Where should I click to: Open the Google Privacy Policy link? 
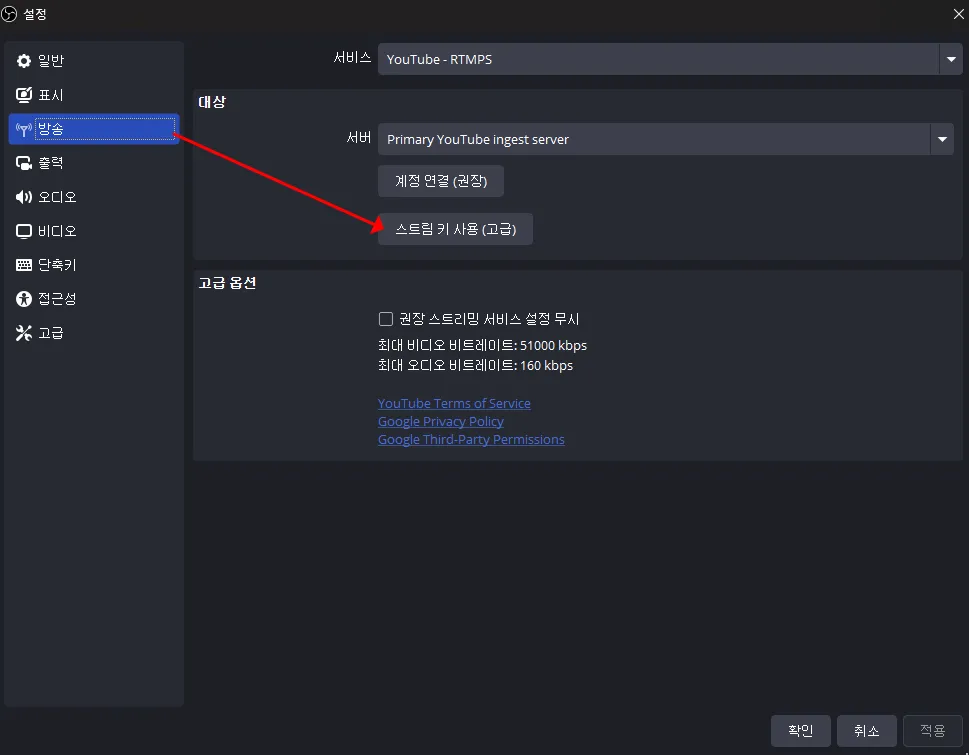[441, 421]
